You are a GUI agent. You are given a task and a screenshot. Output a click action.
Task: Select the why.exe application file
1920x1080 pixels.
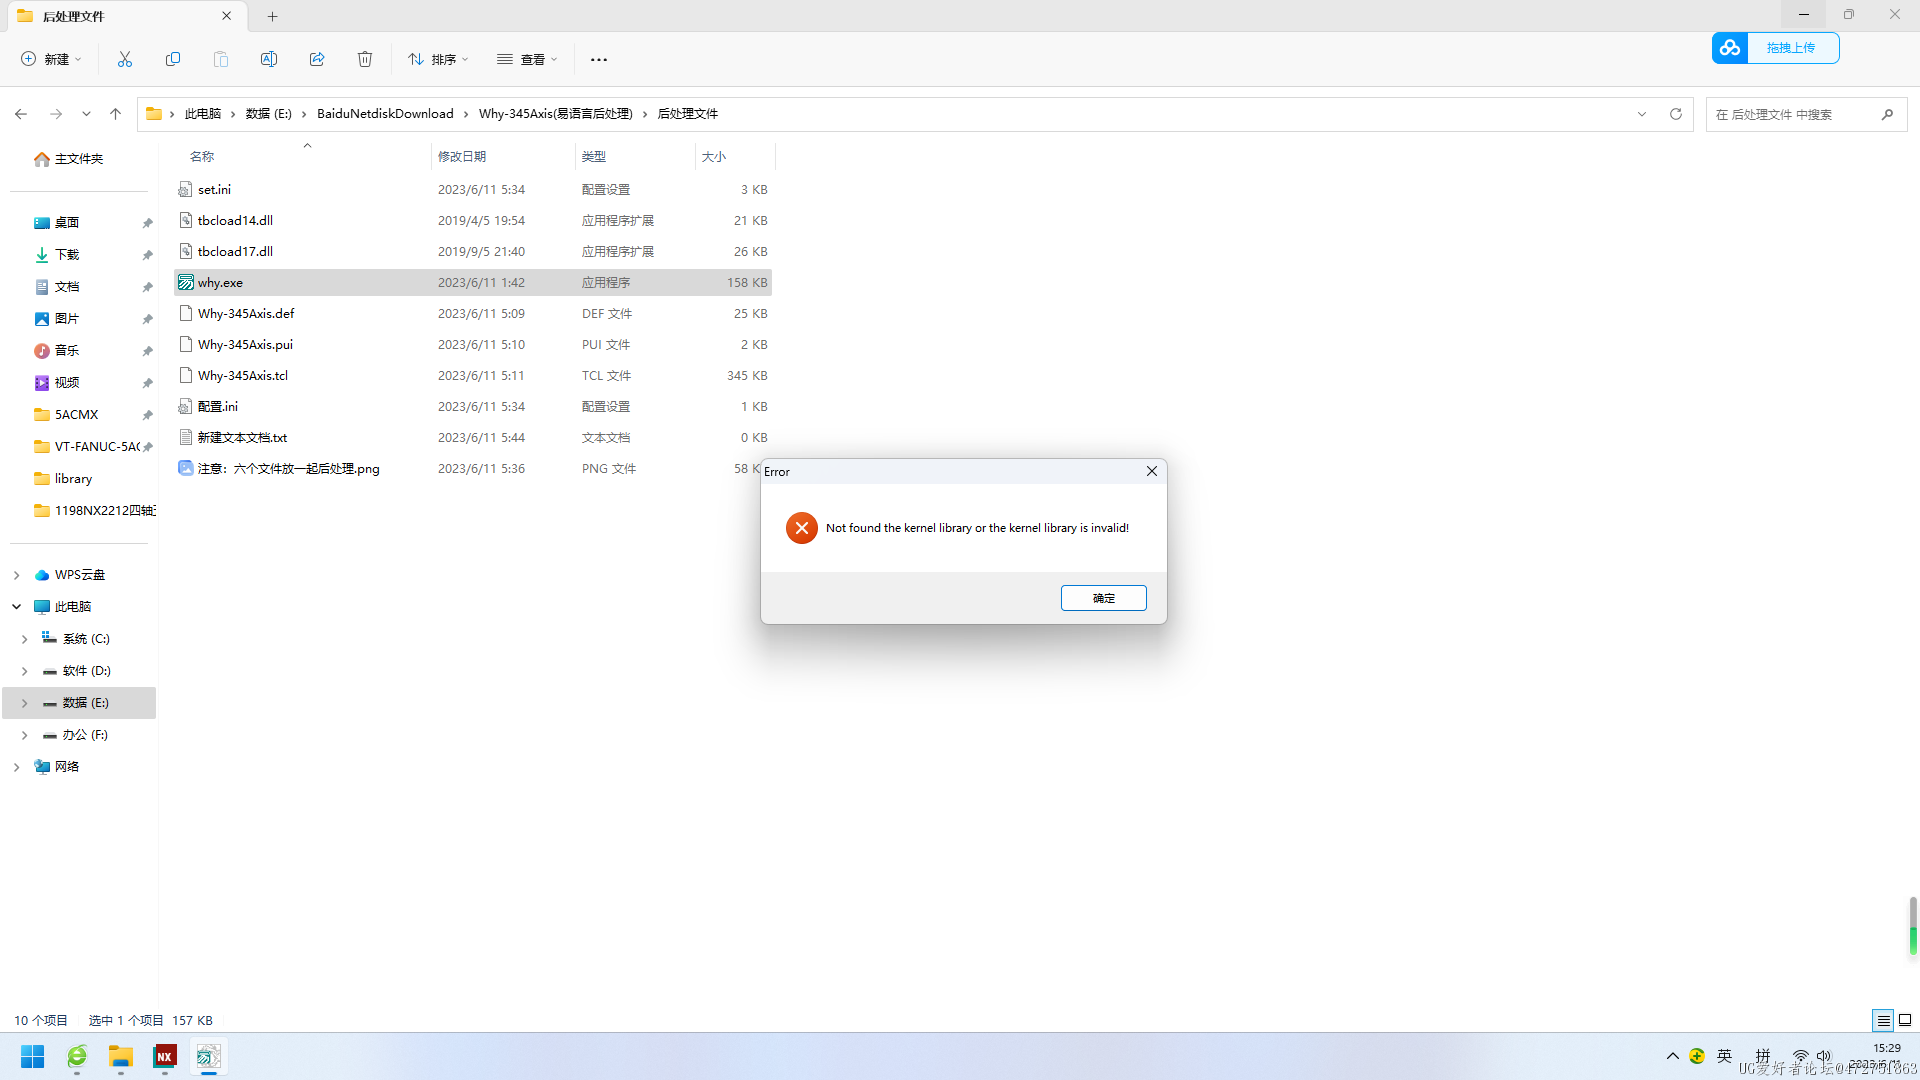pos(473,283)
